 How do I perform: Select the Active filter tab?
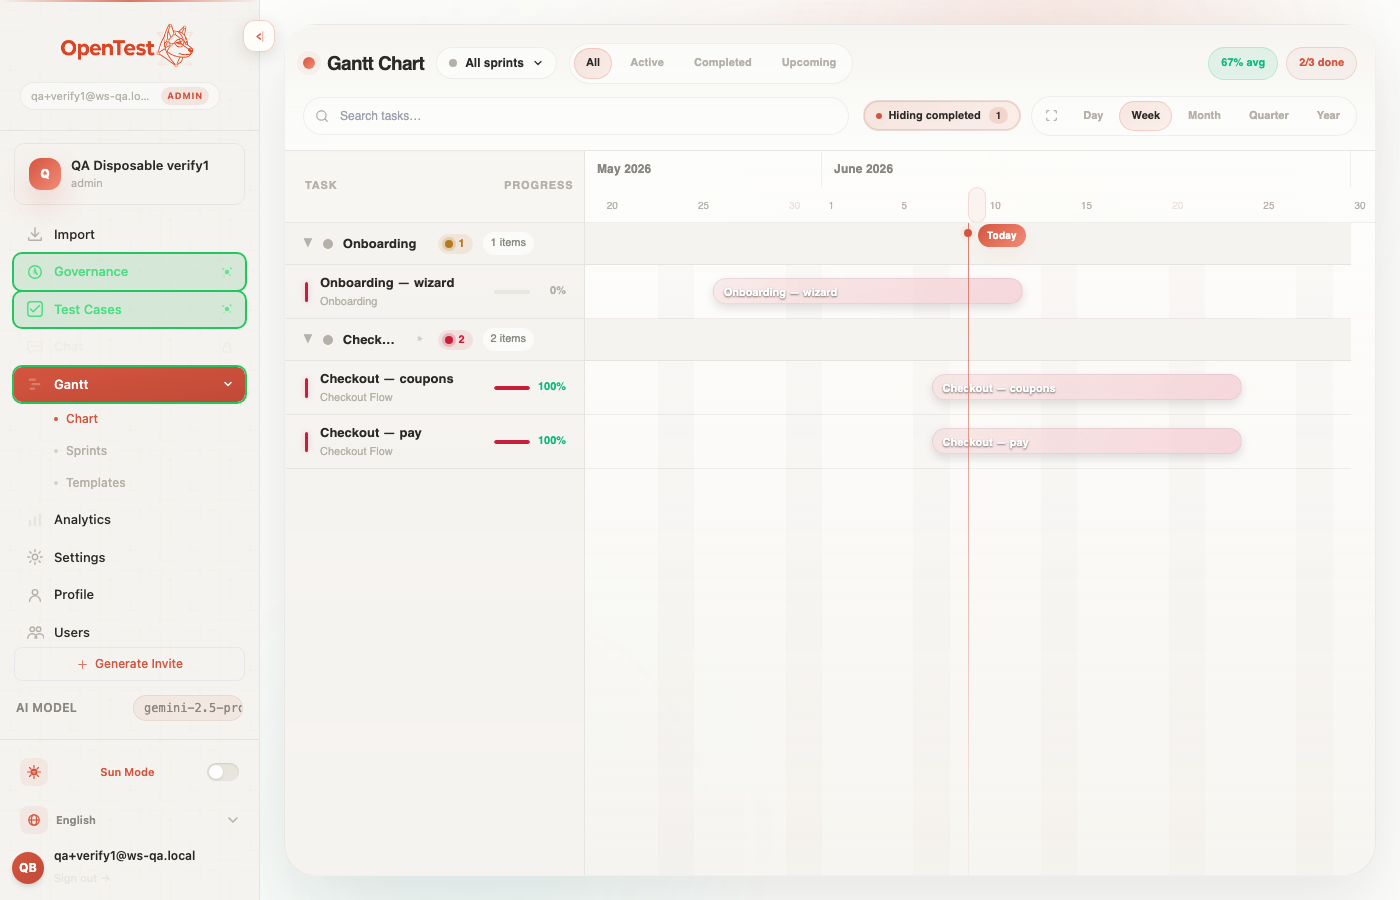(647, 63)
